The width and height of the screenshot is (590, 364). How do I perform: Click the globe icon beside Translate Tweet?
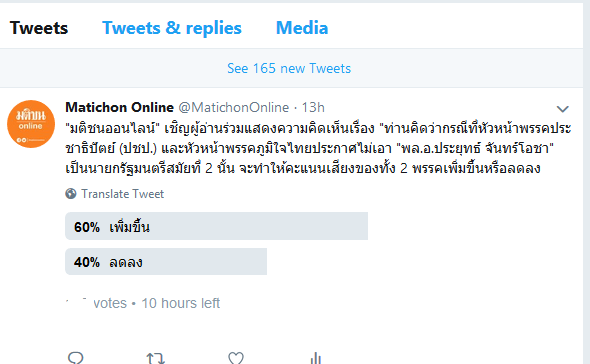tap(71, 193)
